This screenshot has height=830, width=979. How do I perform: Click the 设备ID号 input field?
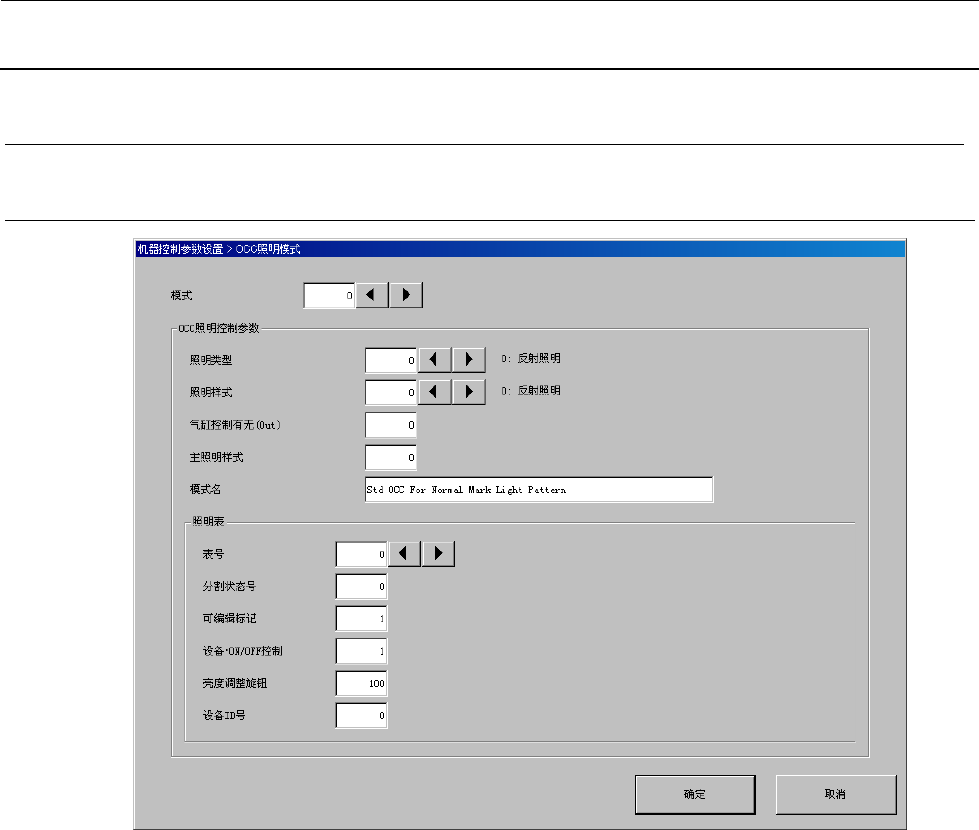pyautogui.click(x=362, y=716)
